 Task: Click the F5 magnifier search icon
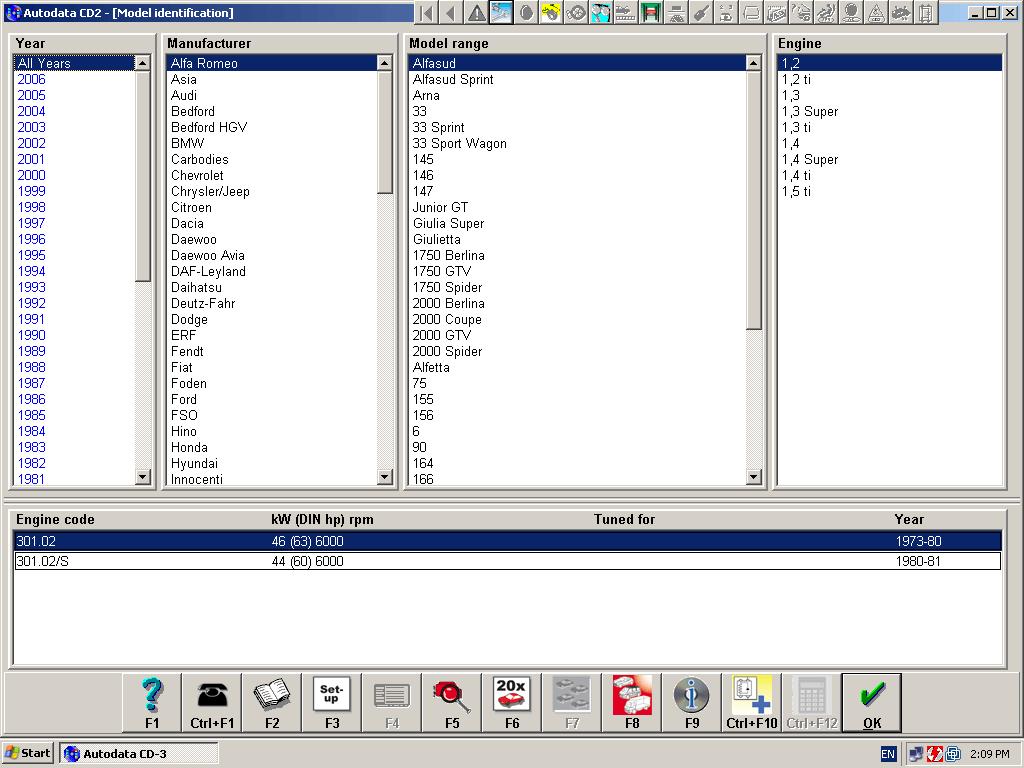click(452, 703)
